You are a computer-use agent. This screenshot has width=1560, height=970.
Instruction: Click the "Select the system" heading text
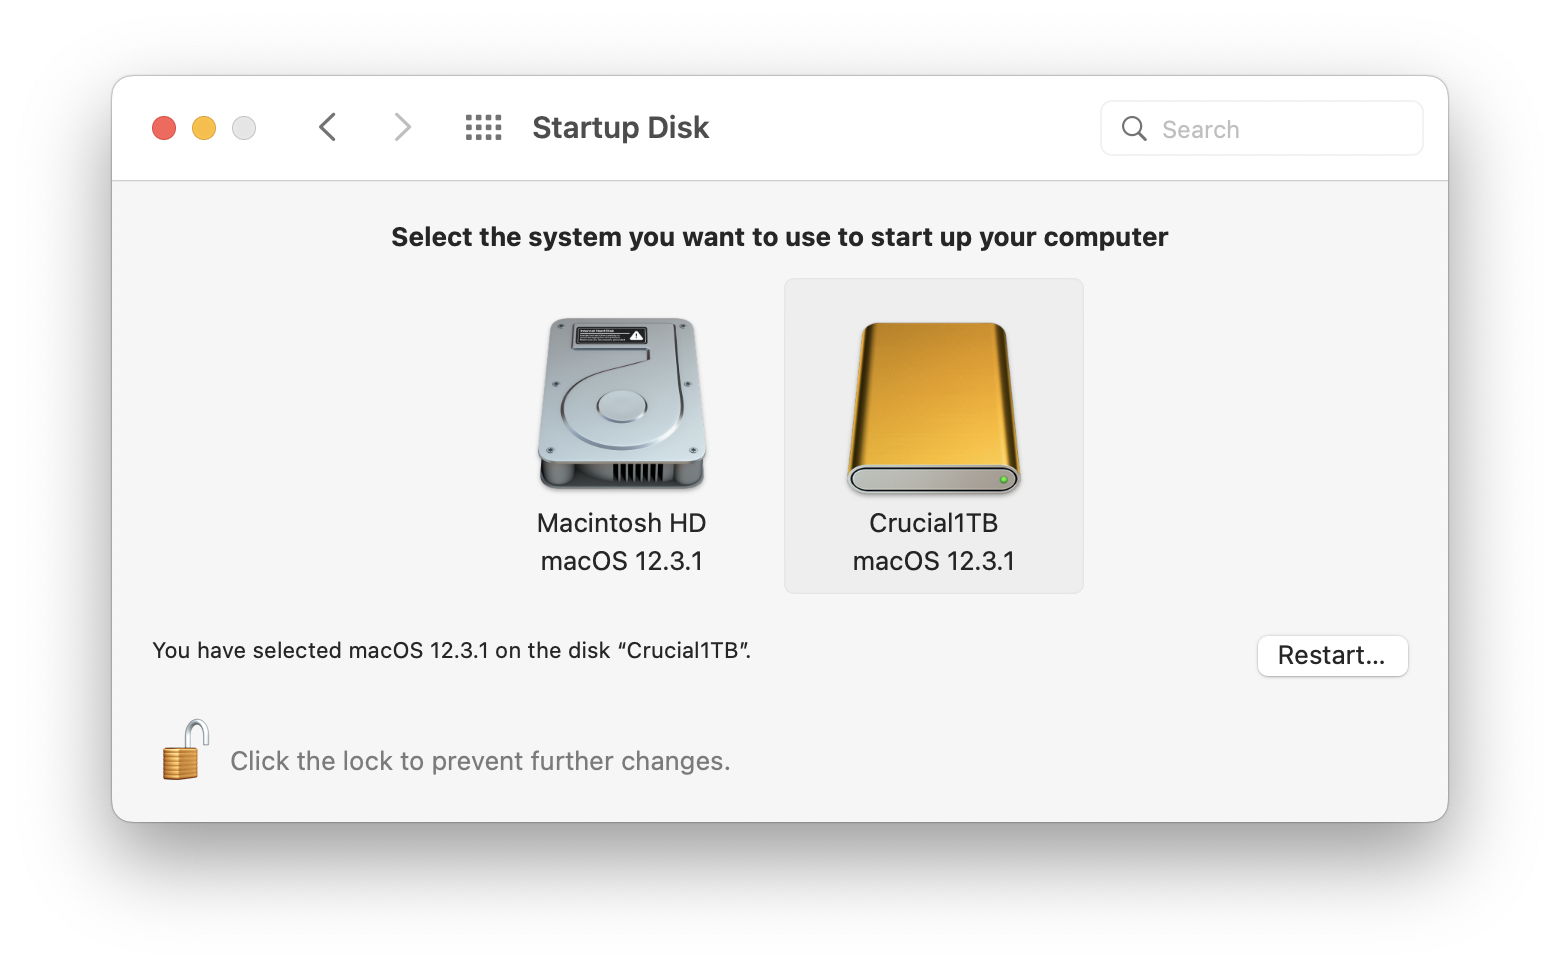[x=779, y=237]
